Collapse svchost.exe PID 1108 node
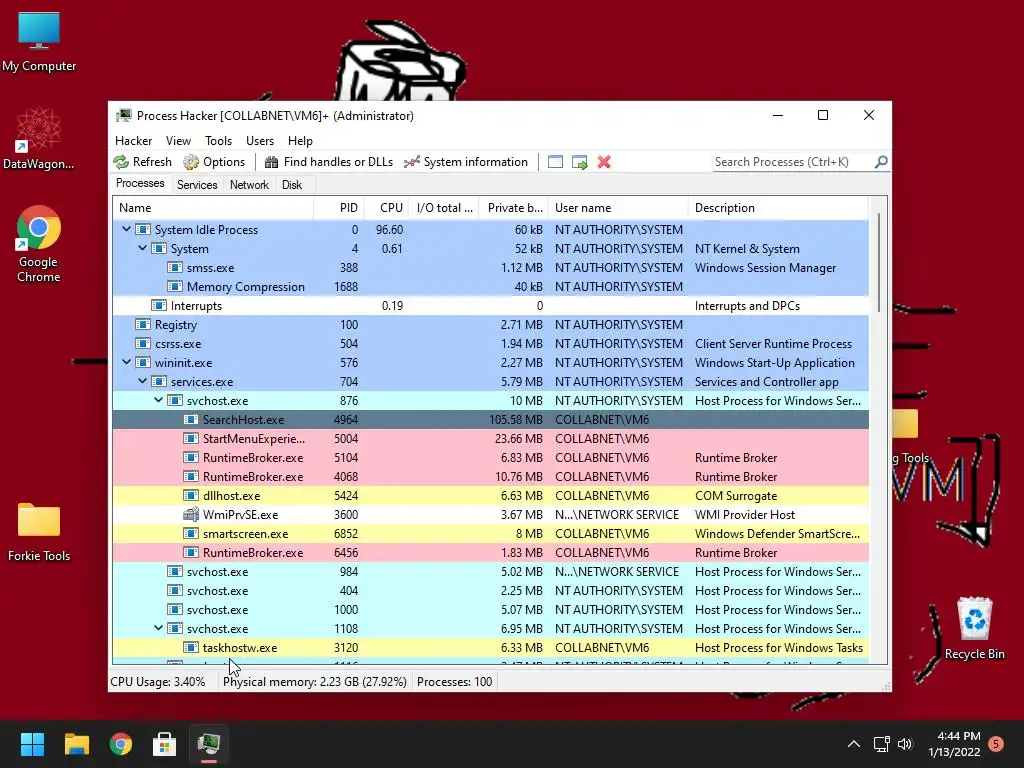The width and height of the screenshot is (1024, 768). click(158, 628)
